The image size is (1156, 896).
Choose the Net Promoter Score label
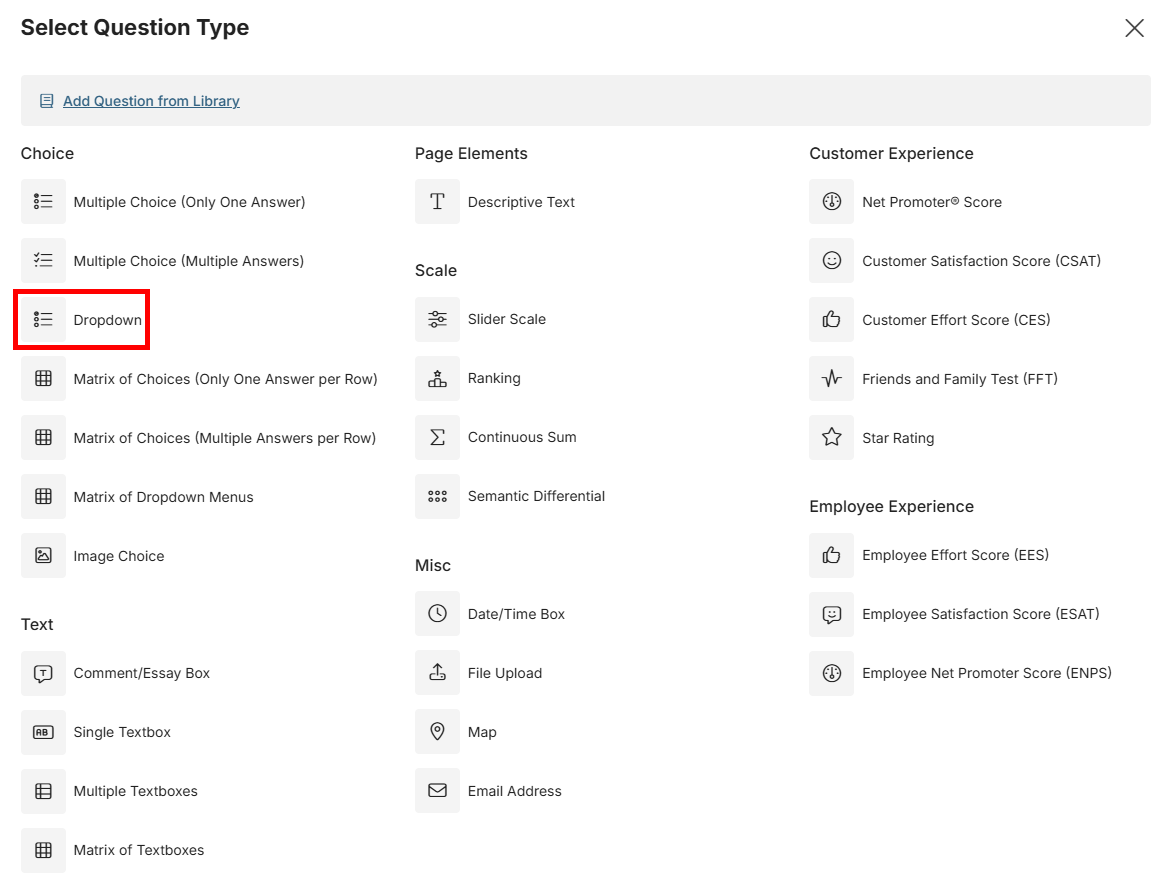[932, 202]
